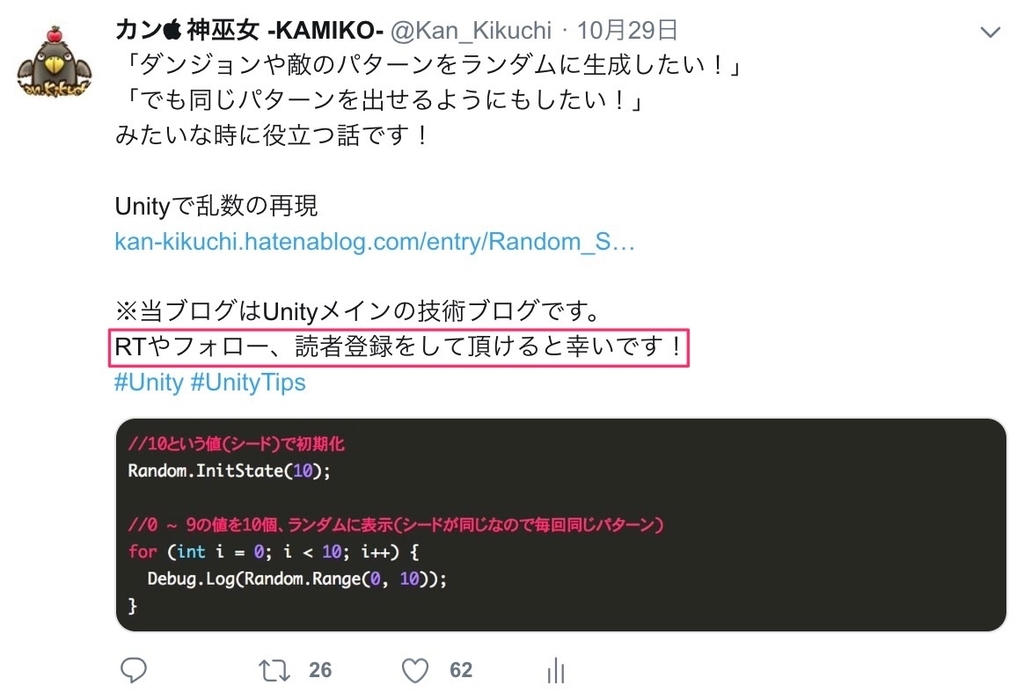Screen dimensions: 1024x700
Task: Click the ※当ブログはUnityメイン notice line
Action: click(358, 311)
